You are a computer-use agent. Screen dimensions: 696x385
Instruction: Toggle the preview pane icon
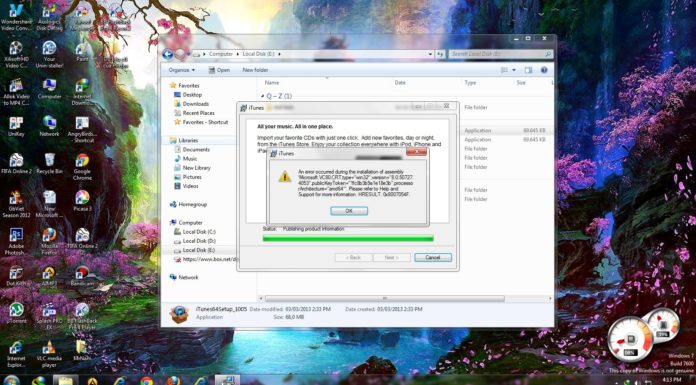528,70
